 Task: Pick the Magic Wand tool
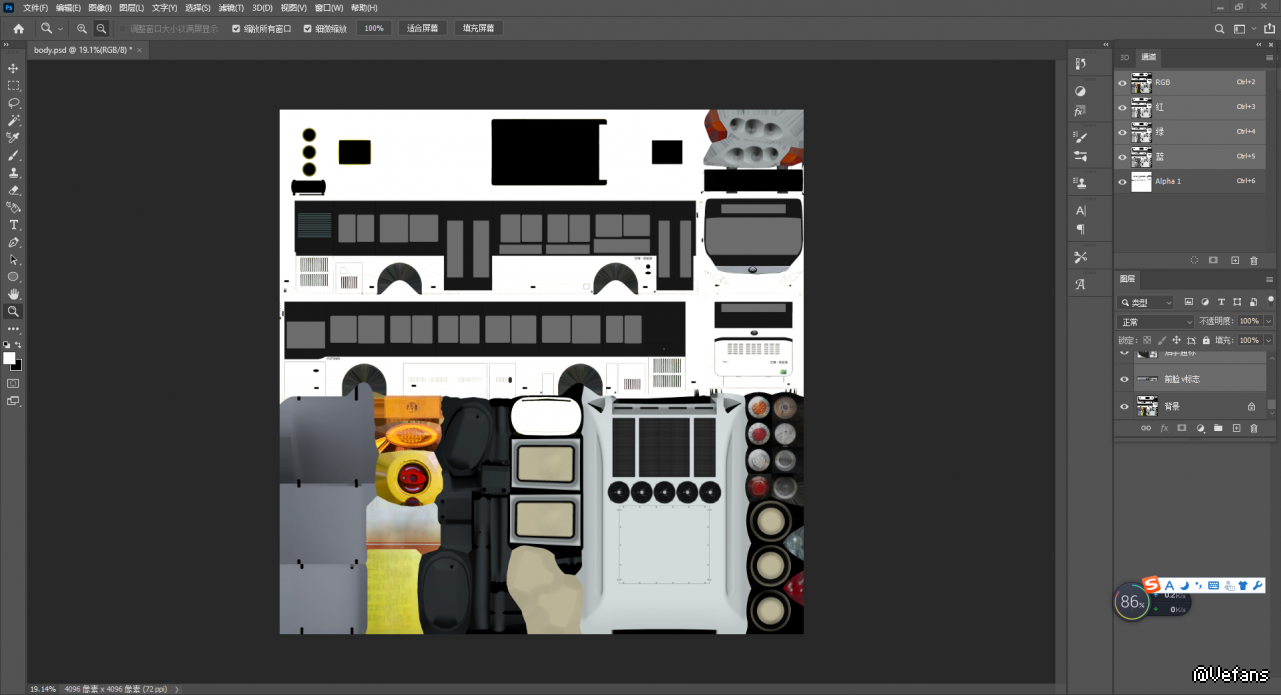[13, 120]
